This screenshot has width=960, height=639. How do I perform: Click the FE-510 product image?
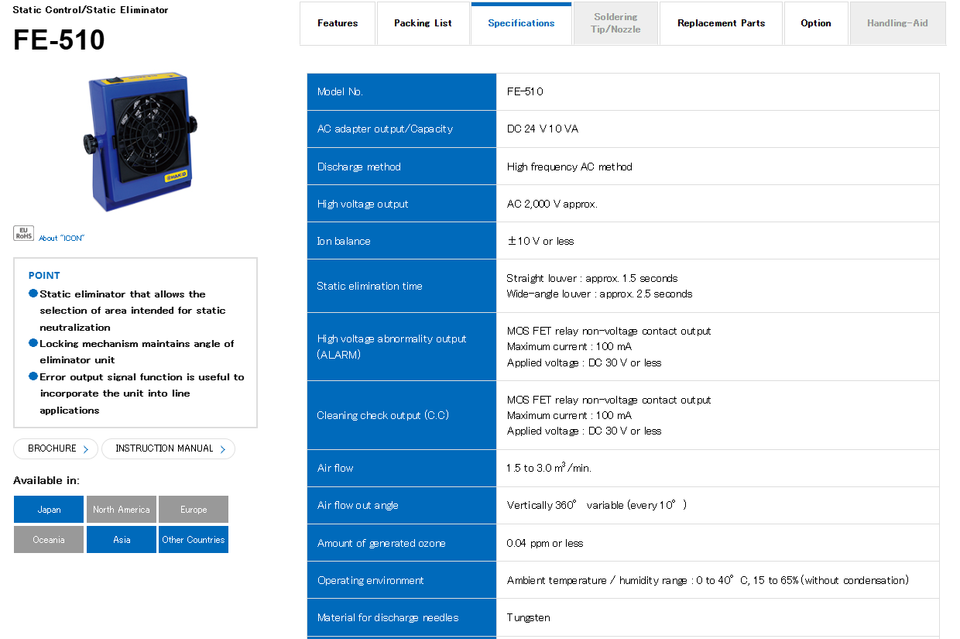click(140, 142)
